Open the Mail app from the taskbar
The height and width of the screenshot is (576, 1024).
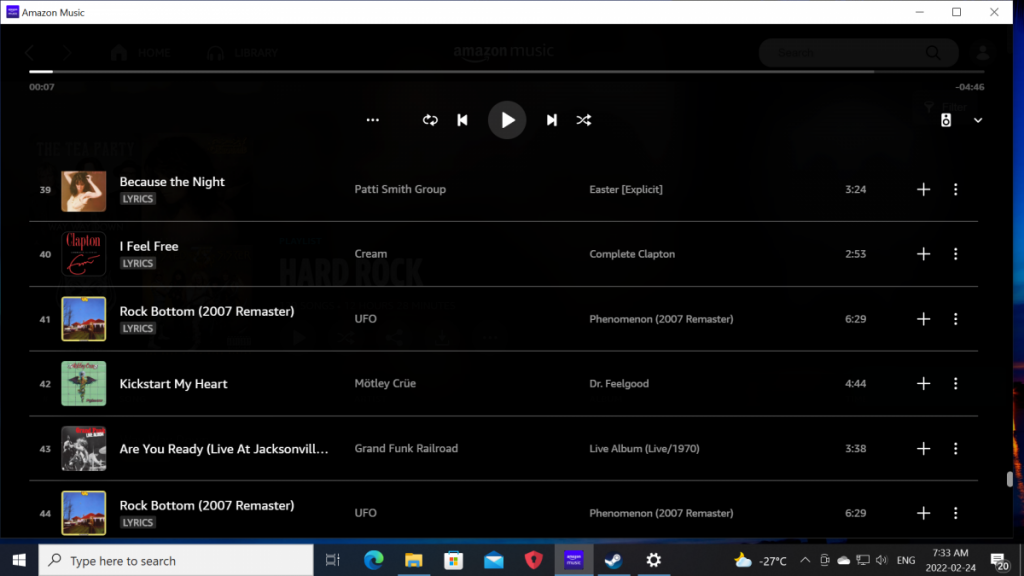[x=494, y=560]
